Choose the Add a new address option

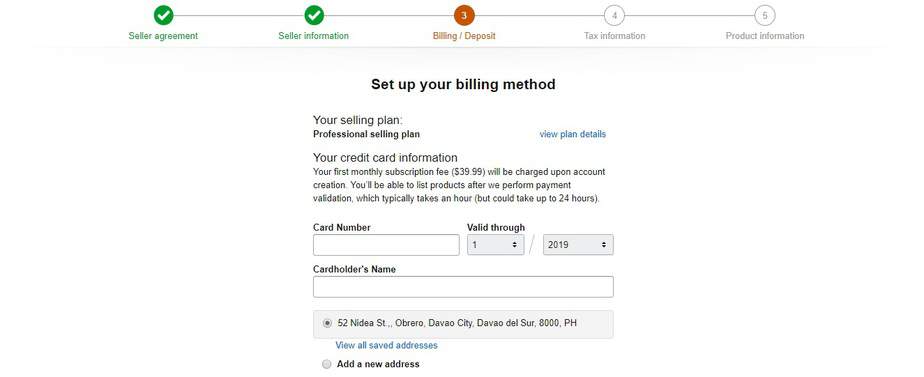[327, 364]
